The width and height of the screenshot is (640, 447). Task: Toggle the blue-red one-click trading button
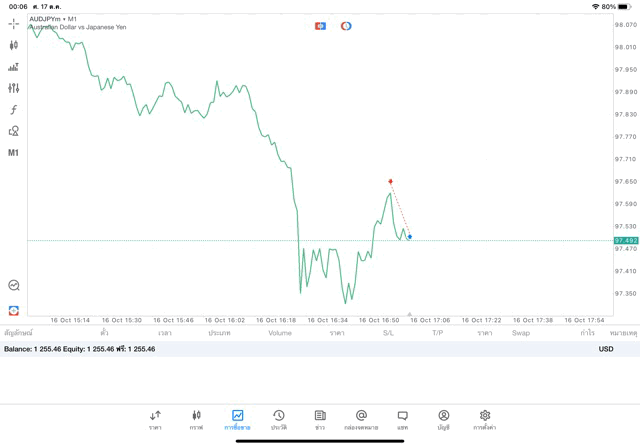(x=320, y=25)
